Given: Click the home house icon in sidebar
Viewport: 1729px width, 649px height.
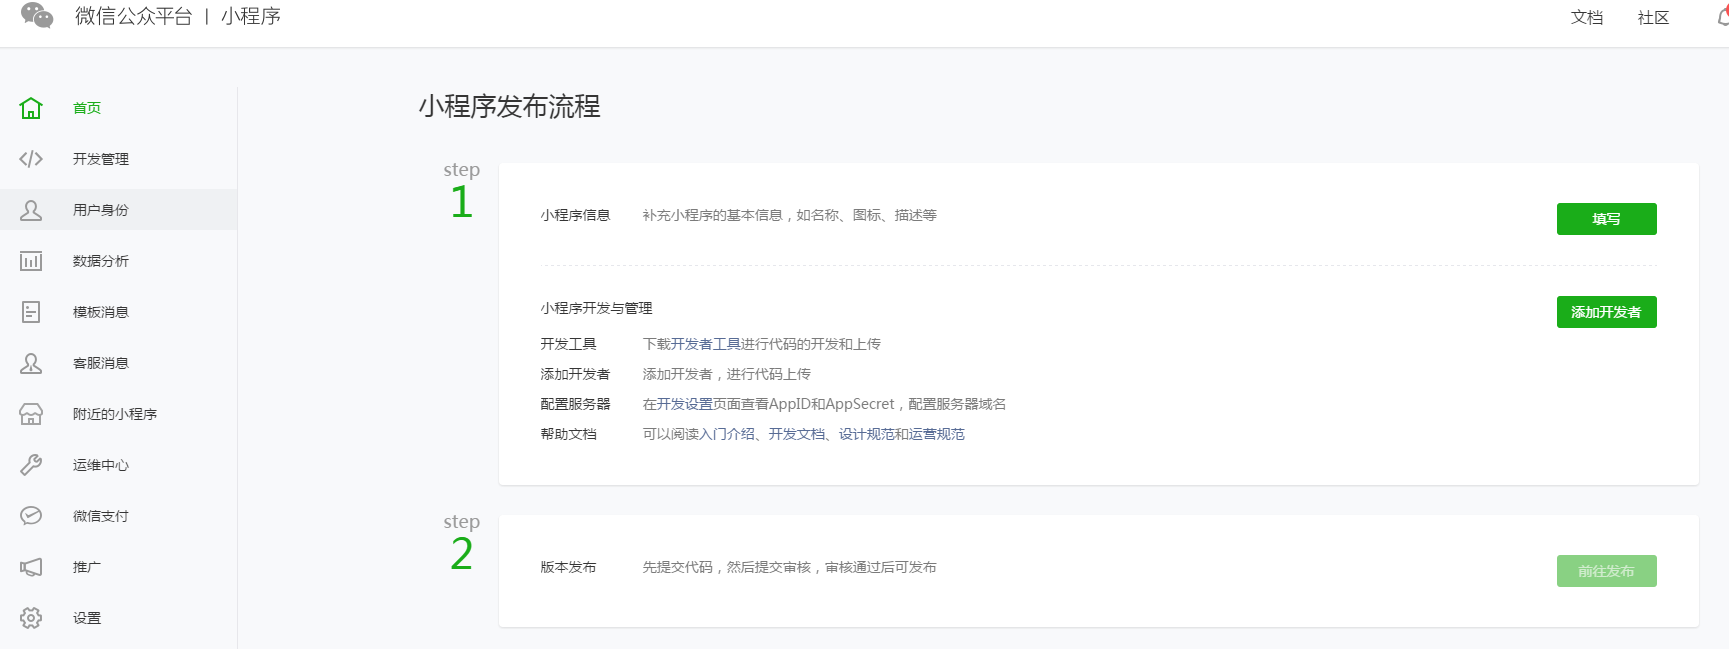Looking at the screenshot, I should click(x=31, y=108).
